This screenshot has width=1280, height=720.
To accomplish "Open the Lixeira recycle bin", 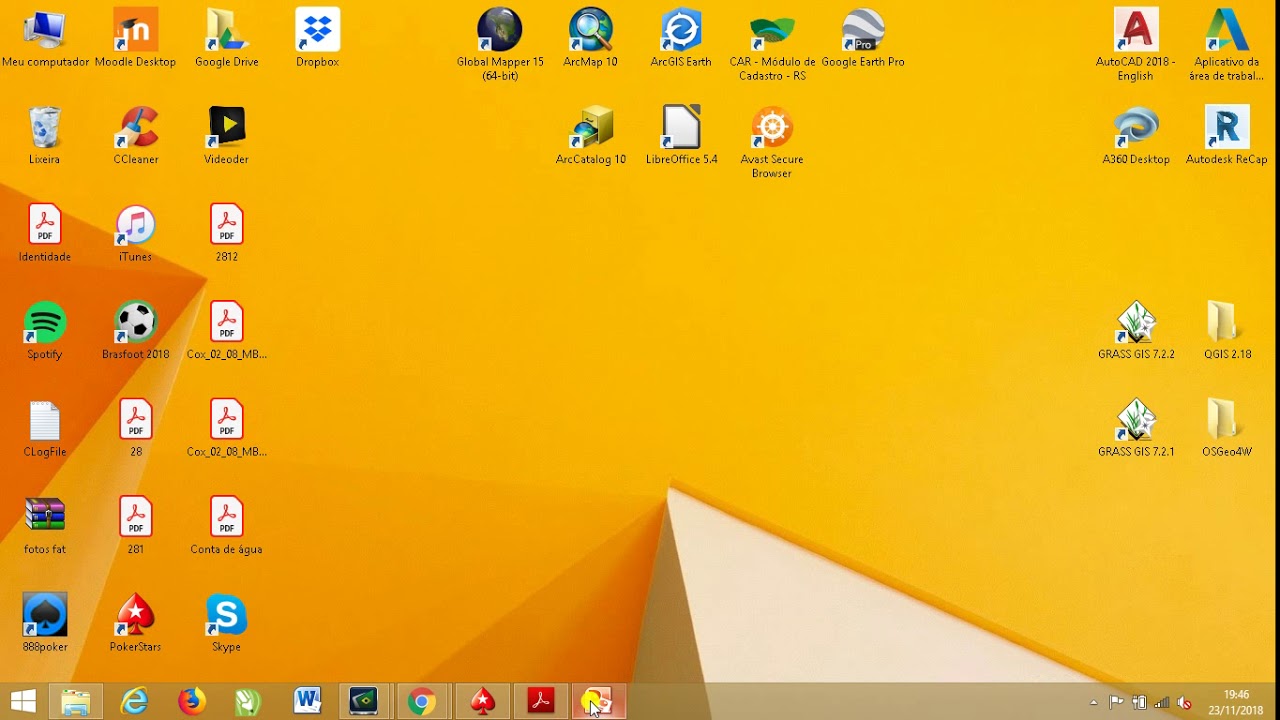I will pyautogui.click(x=45, y=135).
